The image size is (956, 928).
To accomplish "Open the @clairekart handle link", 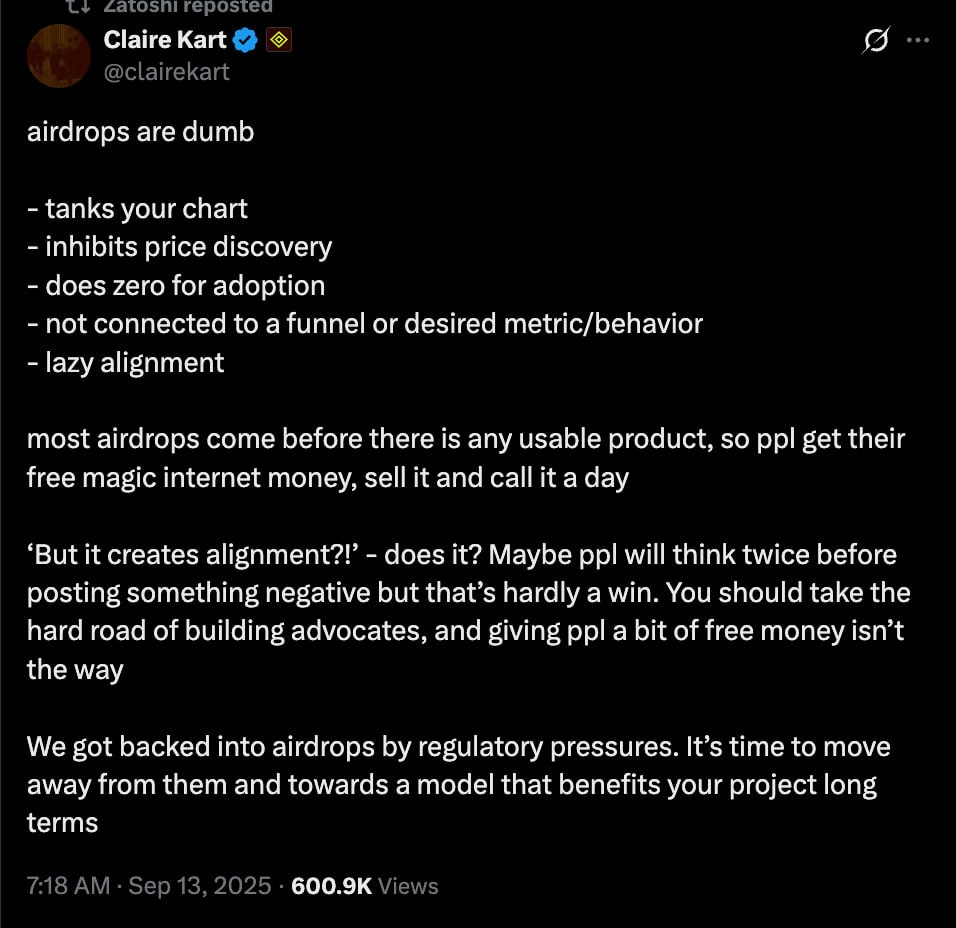I will pyautogui.click(x=166, y=72).
